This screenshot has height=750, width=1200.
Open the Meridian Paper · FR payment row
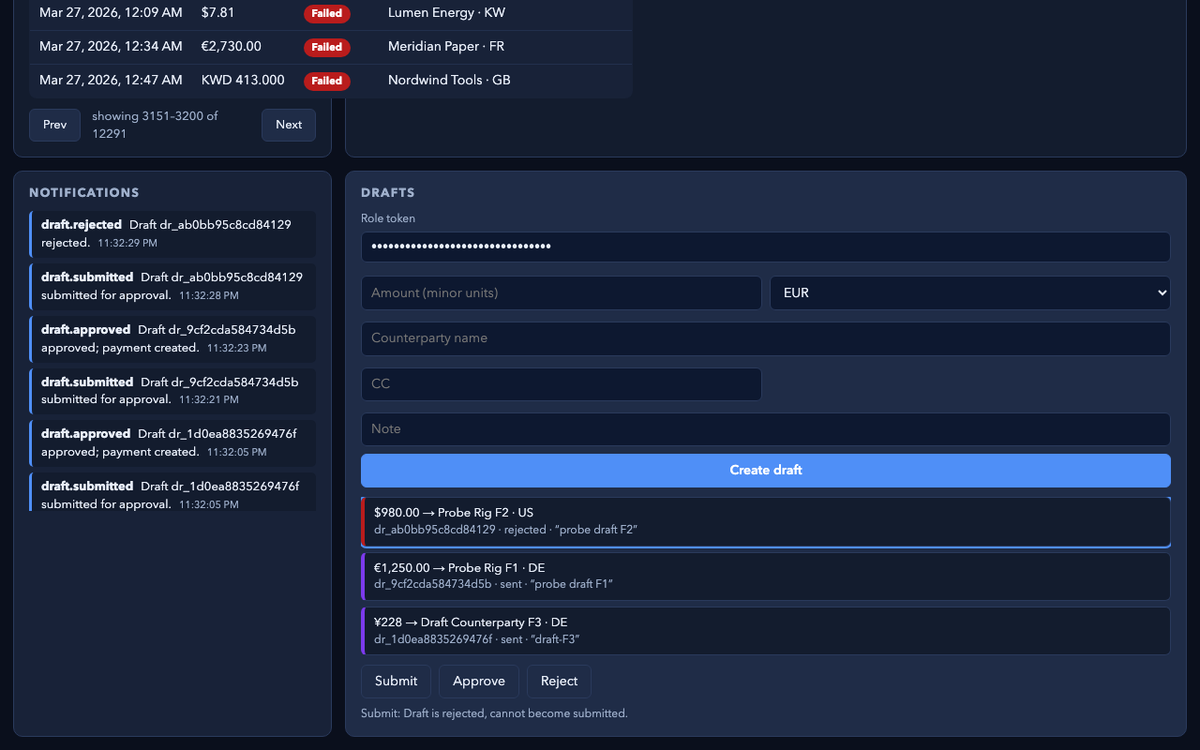(331, 47)
